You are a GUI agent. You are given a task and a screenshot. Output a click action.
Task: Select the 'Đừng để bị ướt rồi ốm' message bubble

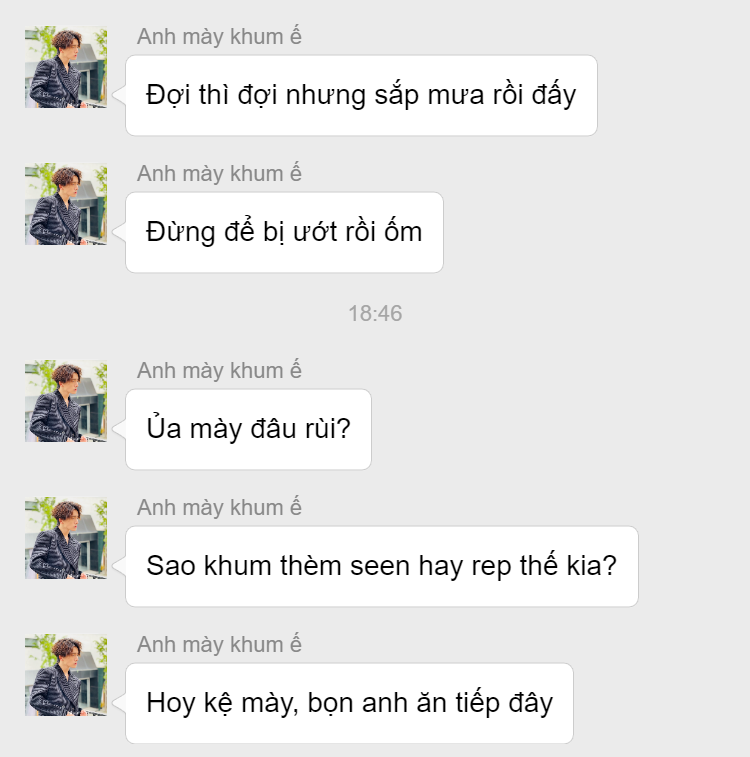pyautogui.click(x=284, y=233)
